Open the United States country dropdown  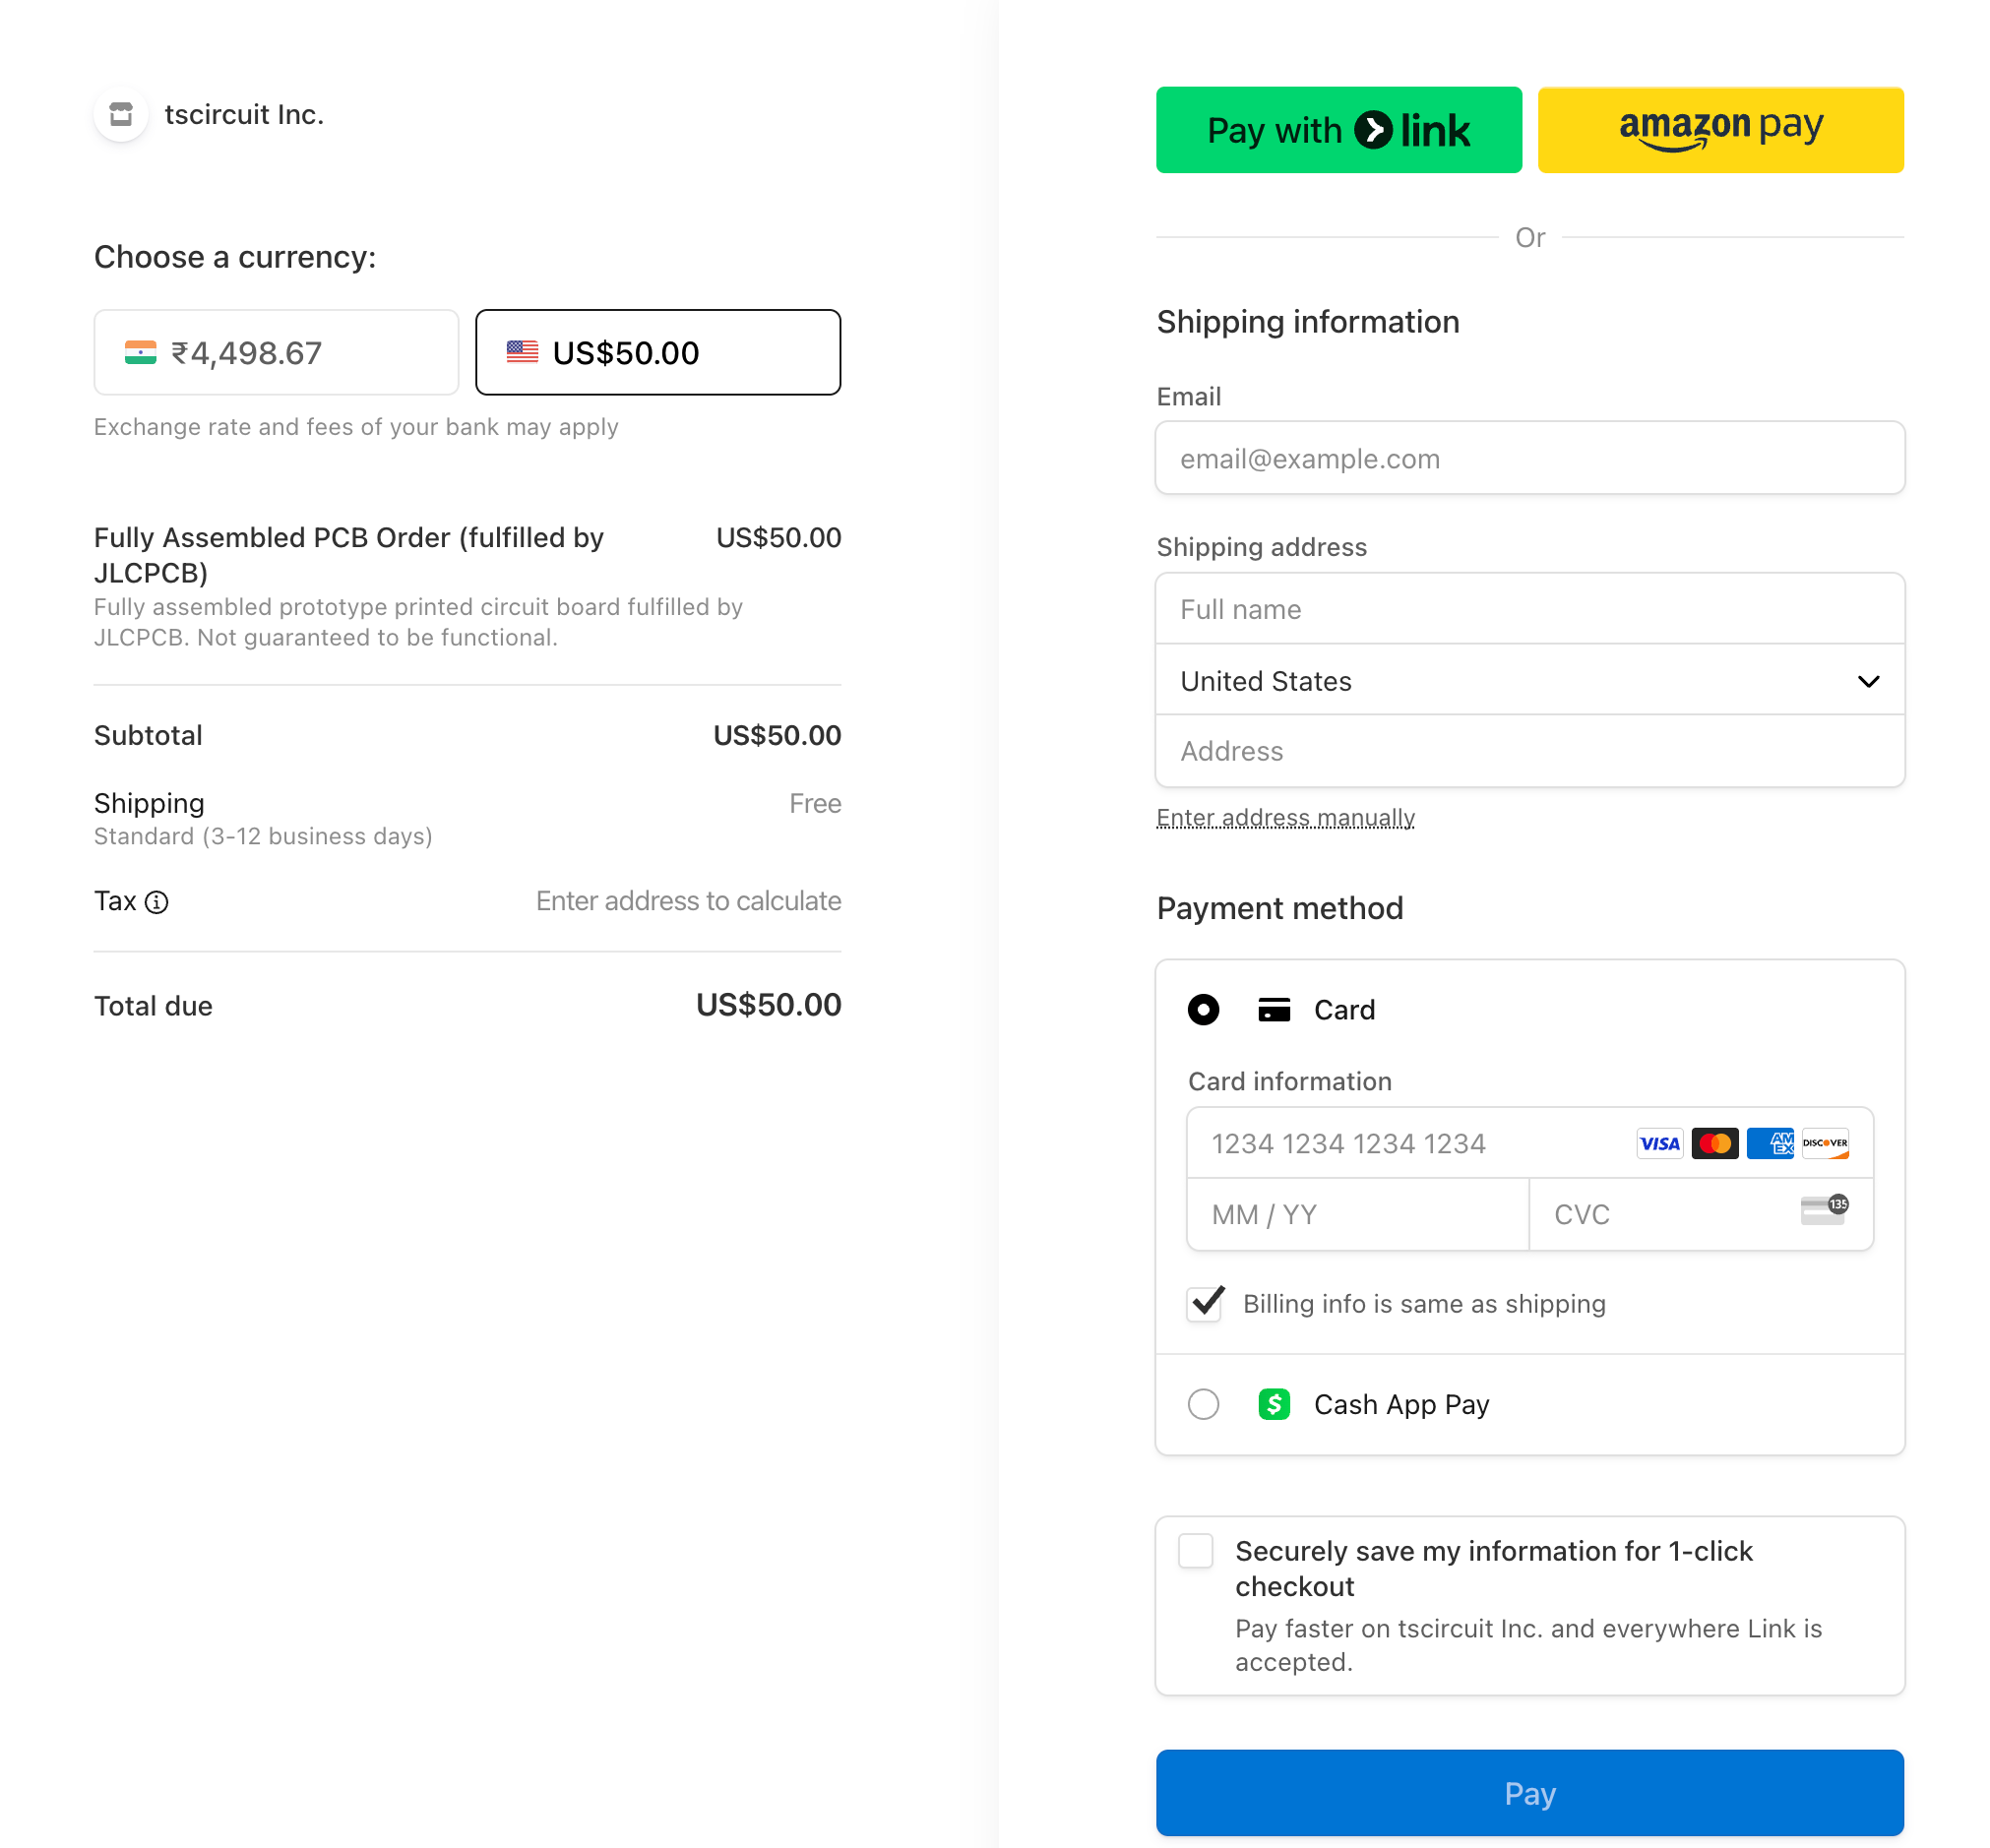[x=1529, y=681]
